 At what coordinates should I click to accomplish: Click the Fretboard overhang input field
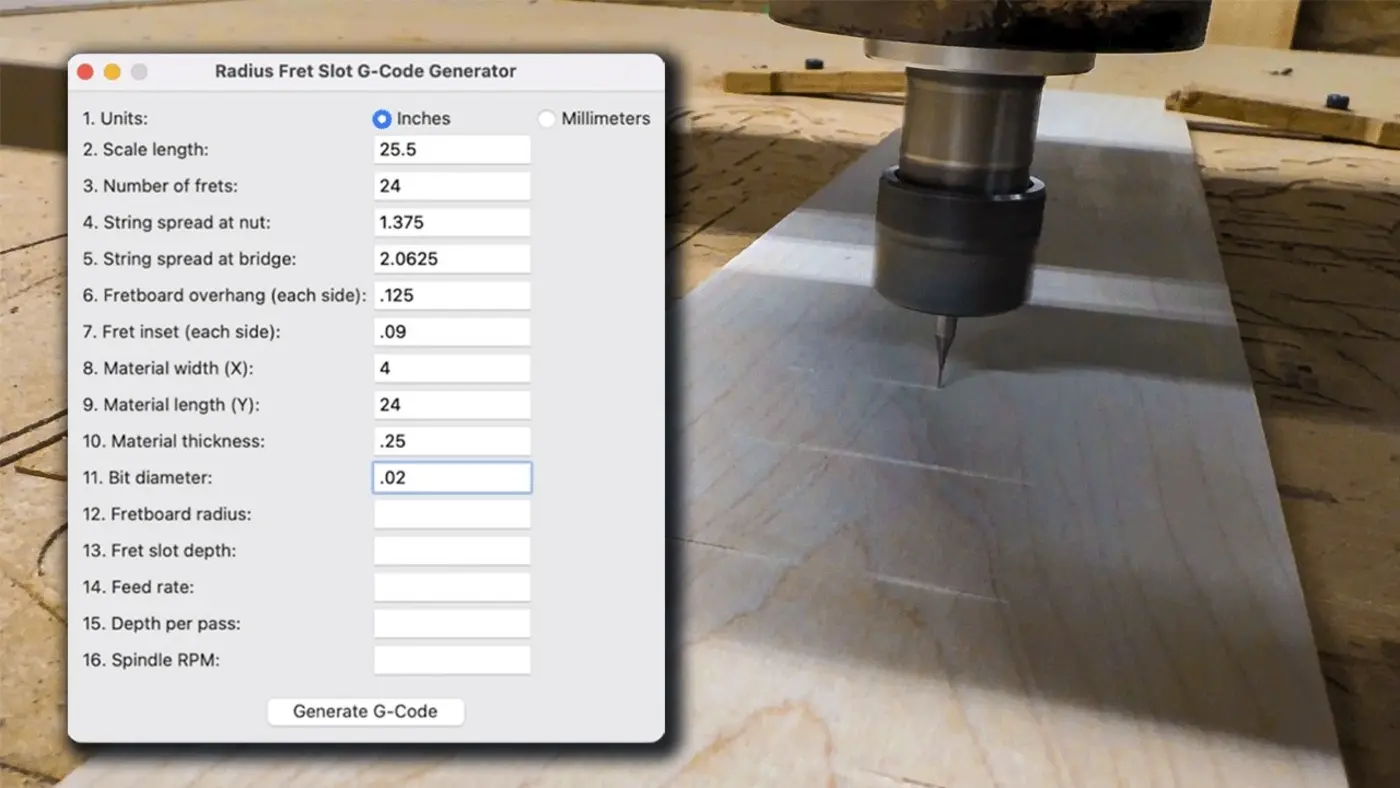click(x=451, y=295)
